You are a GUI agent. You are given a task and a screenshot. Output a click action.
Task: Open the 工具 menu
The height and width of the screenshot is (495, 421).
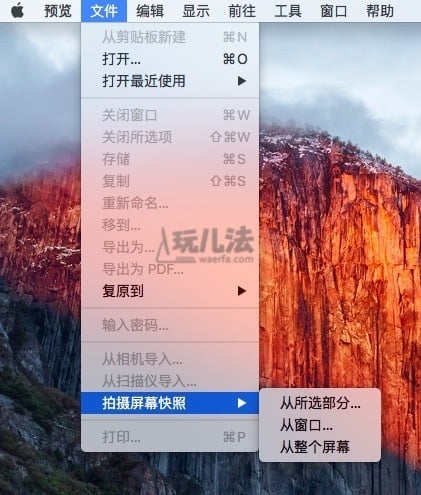(288, 11)
